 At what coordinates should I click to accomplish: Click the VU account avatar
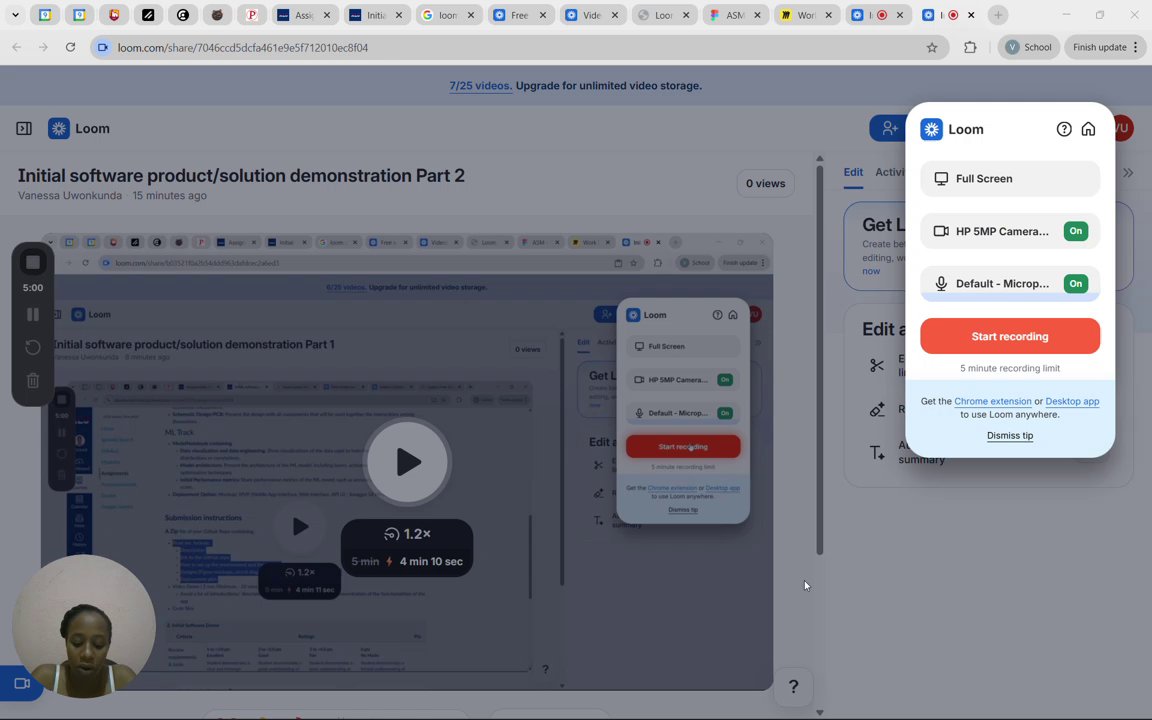point(1121,129)
